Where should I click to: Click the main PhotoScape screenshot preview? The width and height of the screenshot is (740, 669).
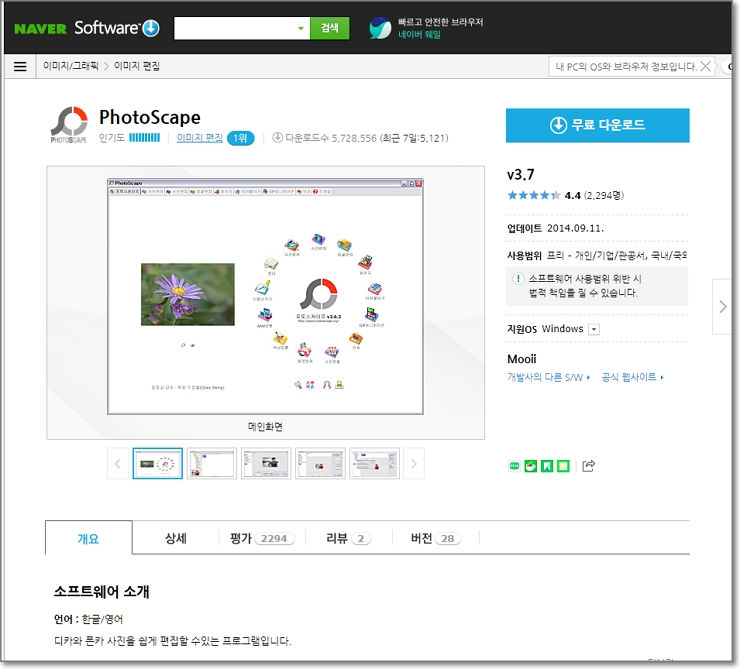[265, 296]
